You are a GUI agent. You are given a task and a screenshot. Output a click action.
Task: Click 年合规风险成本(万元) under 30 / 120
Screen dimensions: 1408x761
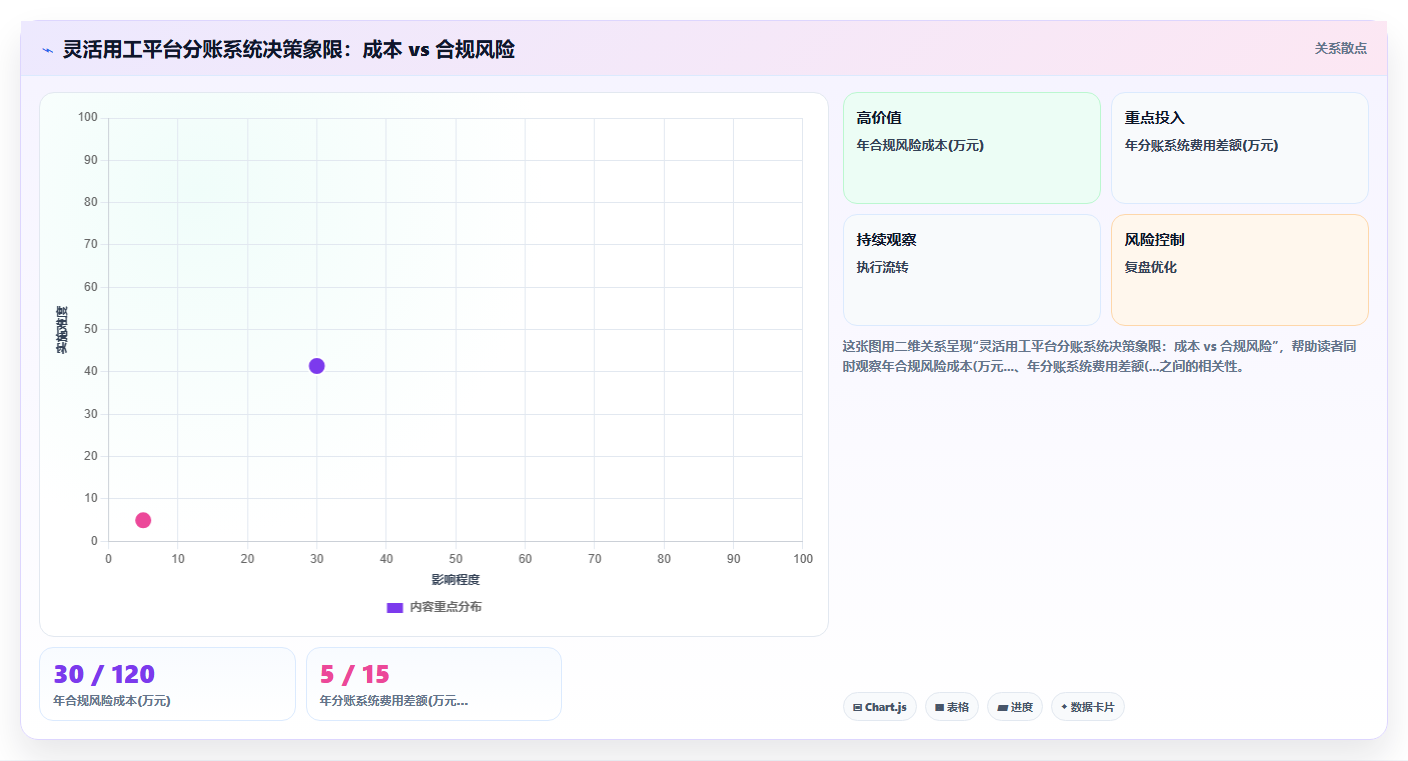tap(112, 701)
